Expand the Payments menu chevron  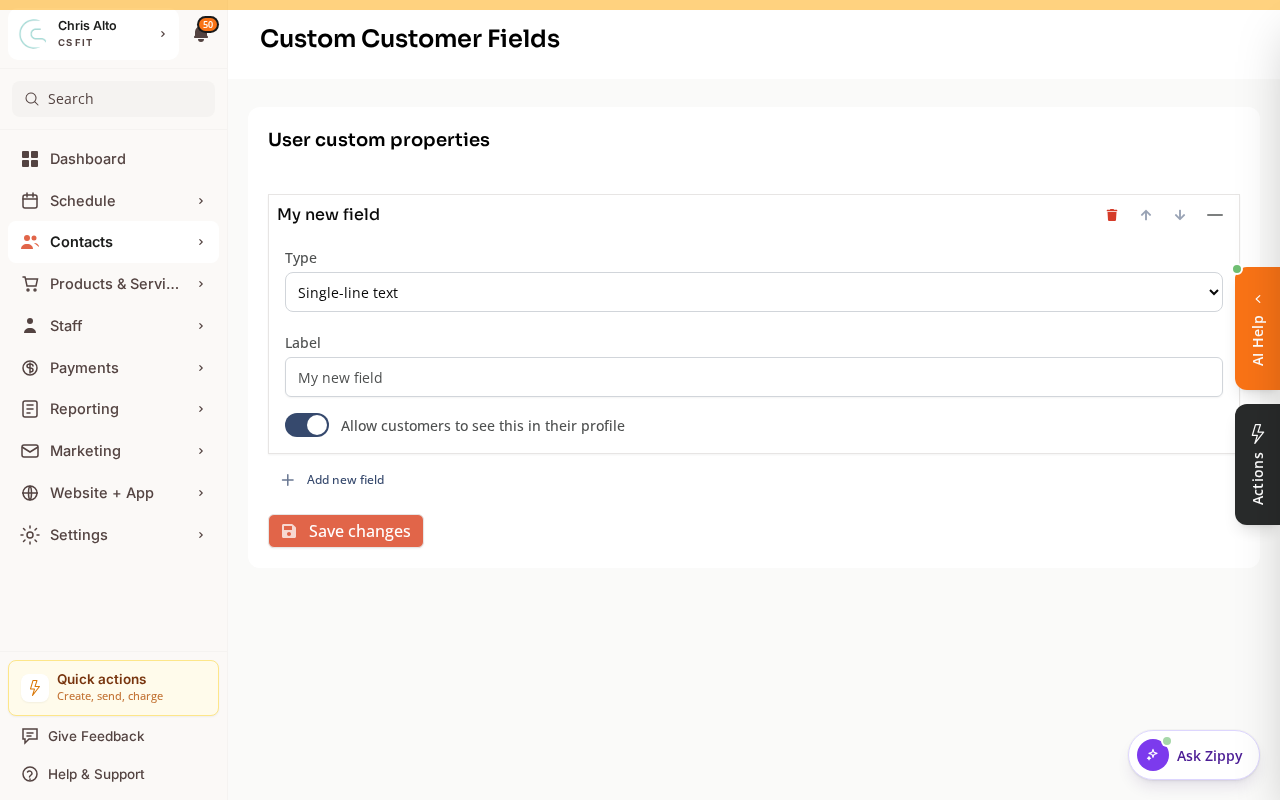201,368
